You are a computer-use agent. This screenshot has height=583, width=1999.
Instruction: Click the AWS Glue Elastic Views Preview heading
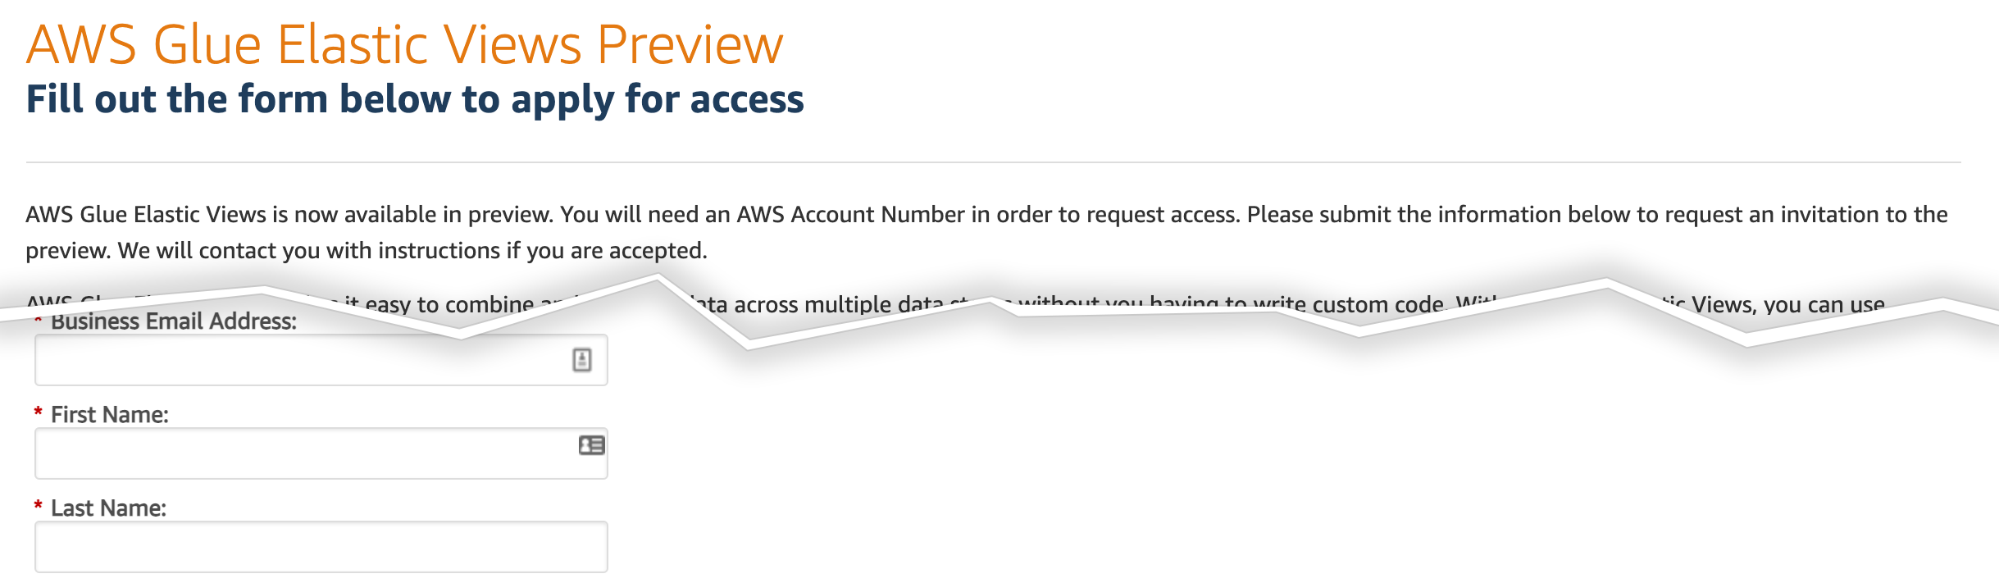[x=404, y=43]
